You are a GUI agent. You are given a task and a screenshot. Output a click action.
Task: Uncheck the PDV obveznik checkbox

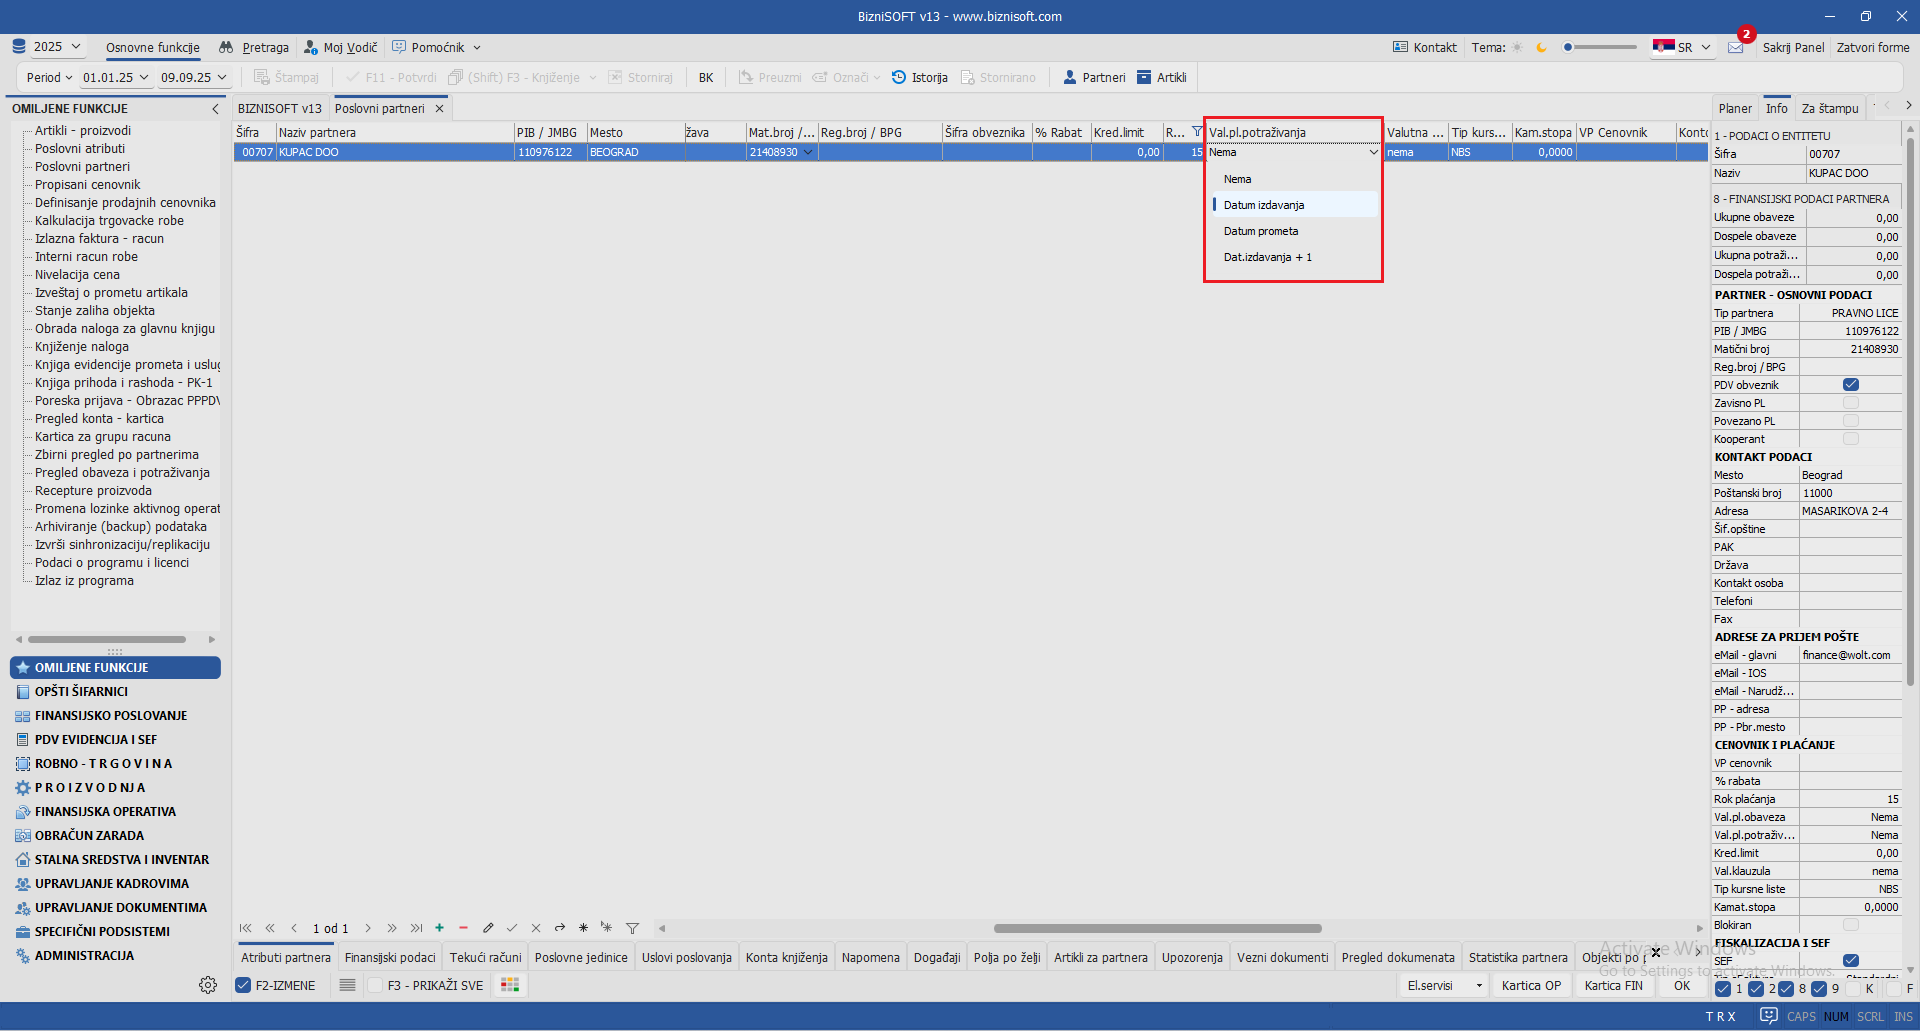(1850, 385)
